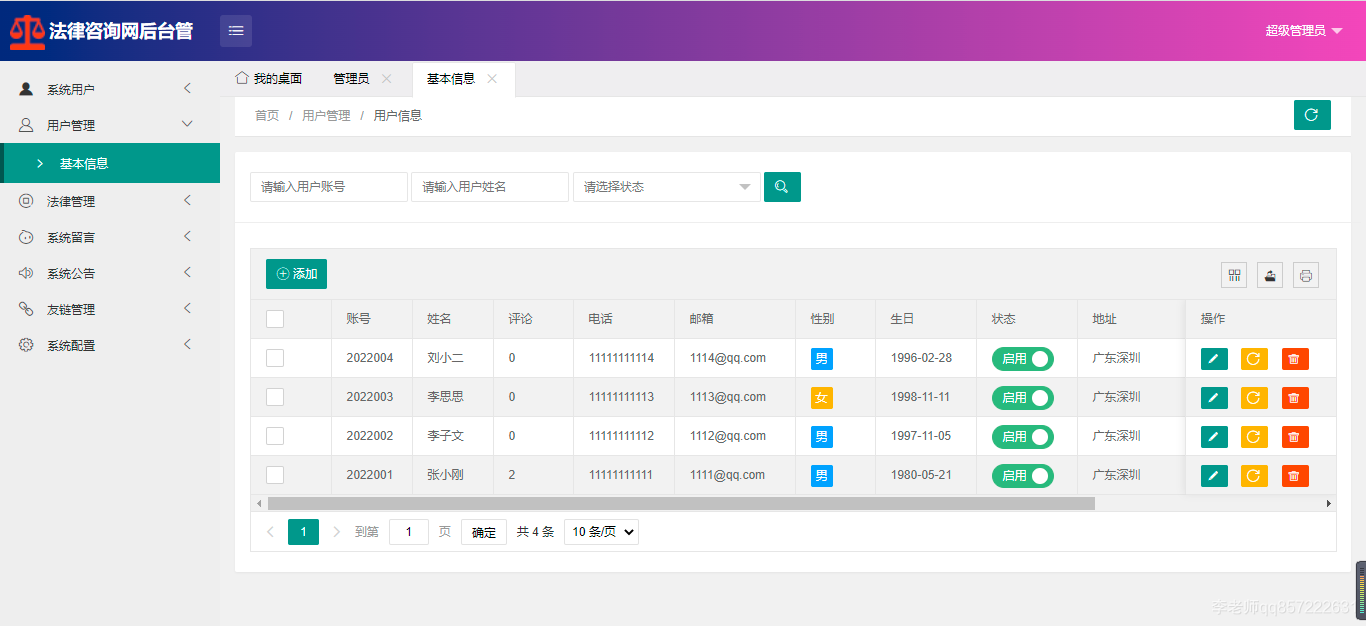Click the reset icon in 张小刚 row
1366x626 pixels.
pyautogui.click(x=1254, y=476)
